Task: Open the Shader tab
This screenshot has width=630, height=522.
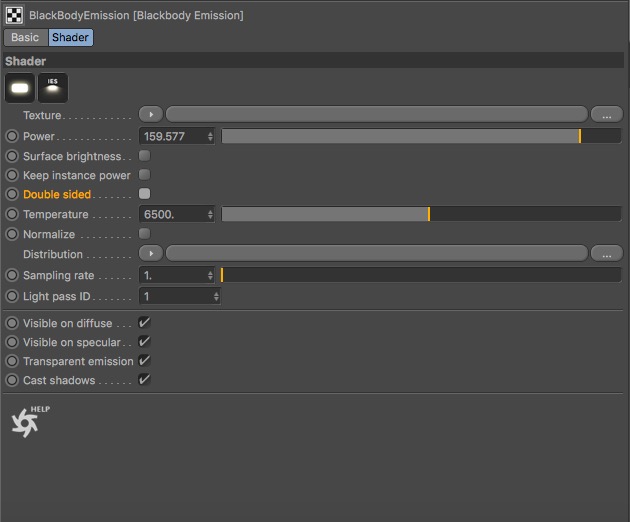Action: click(x=70, y=37)
